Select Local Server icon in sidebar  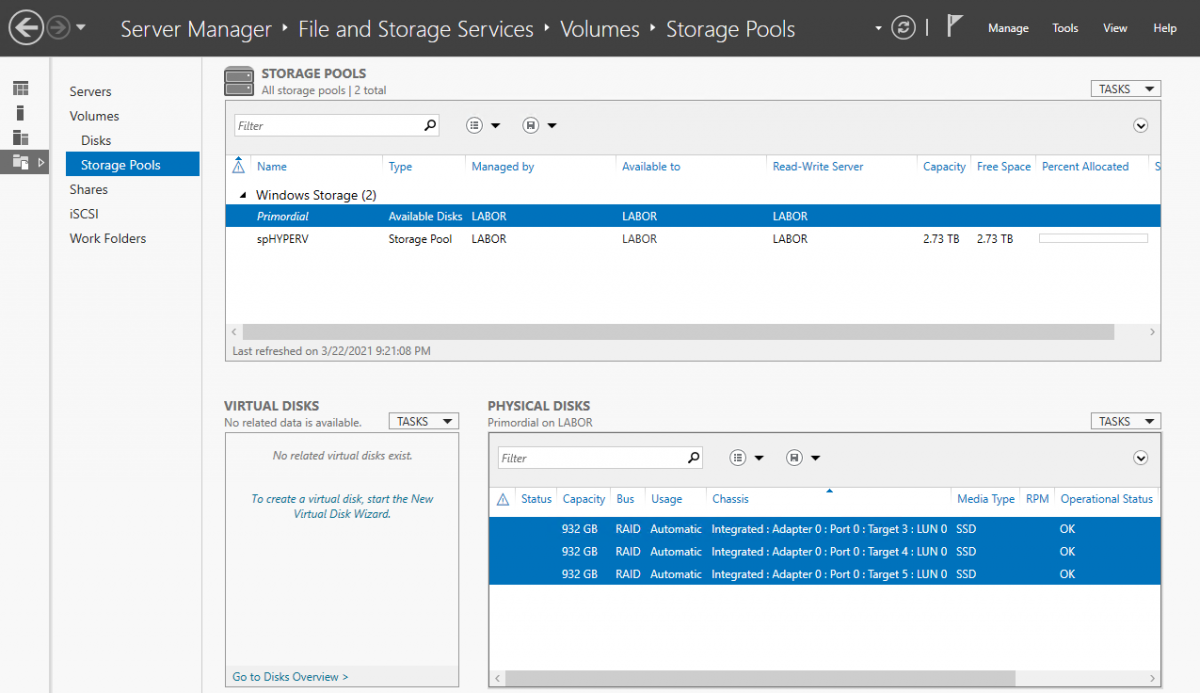[x=21, y=113]
